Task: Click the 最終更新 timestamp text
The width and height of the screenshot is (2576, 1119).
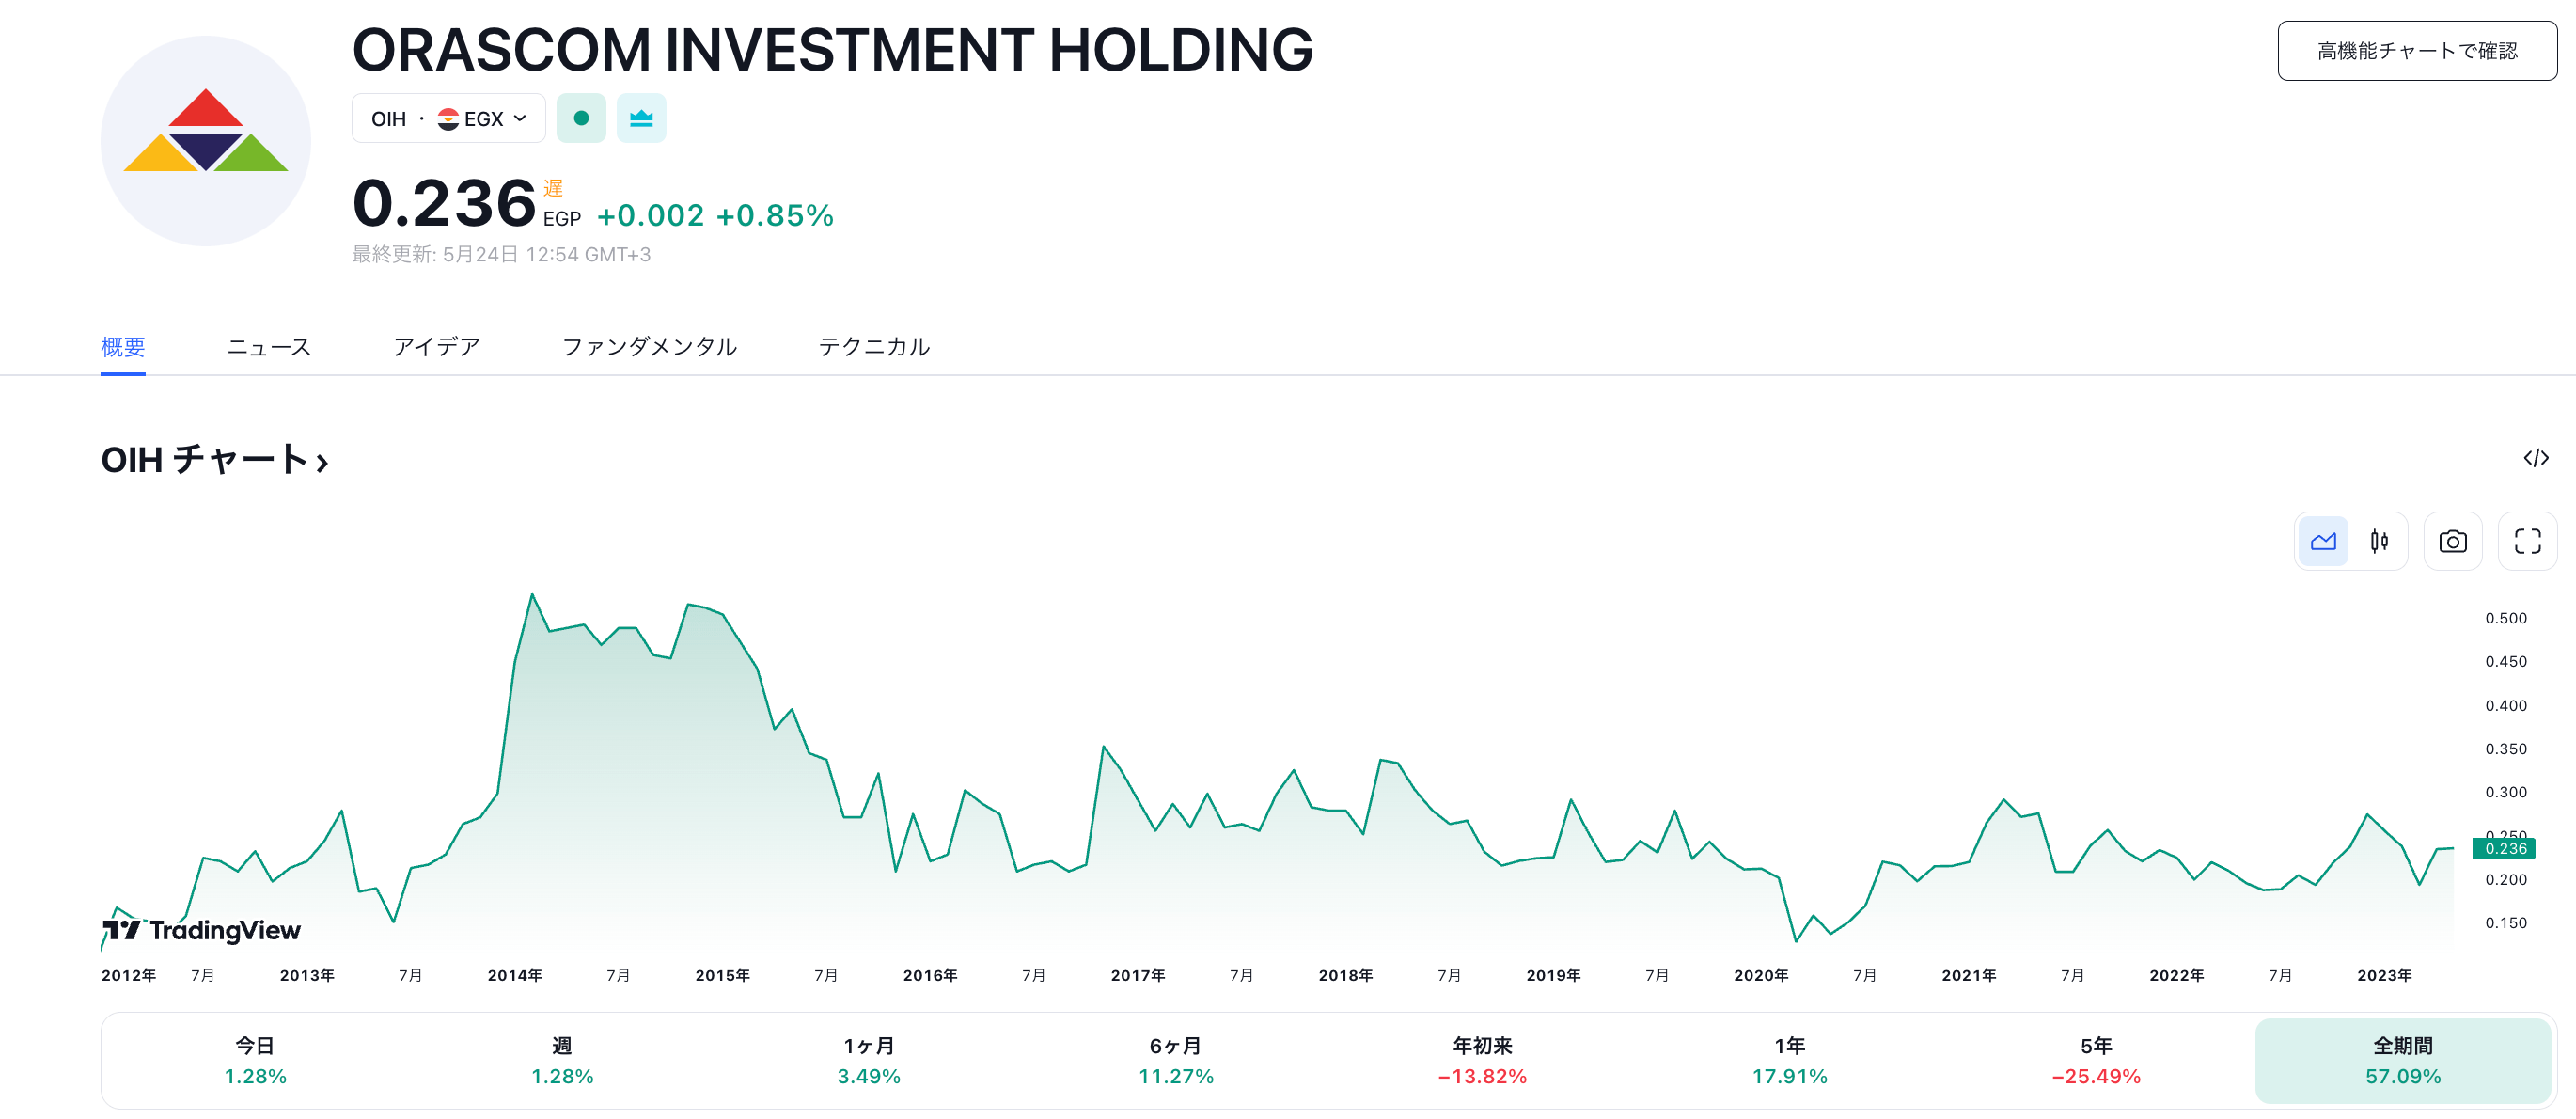Action: (x=501, y=254)
